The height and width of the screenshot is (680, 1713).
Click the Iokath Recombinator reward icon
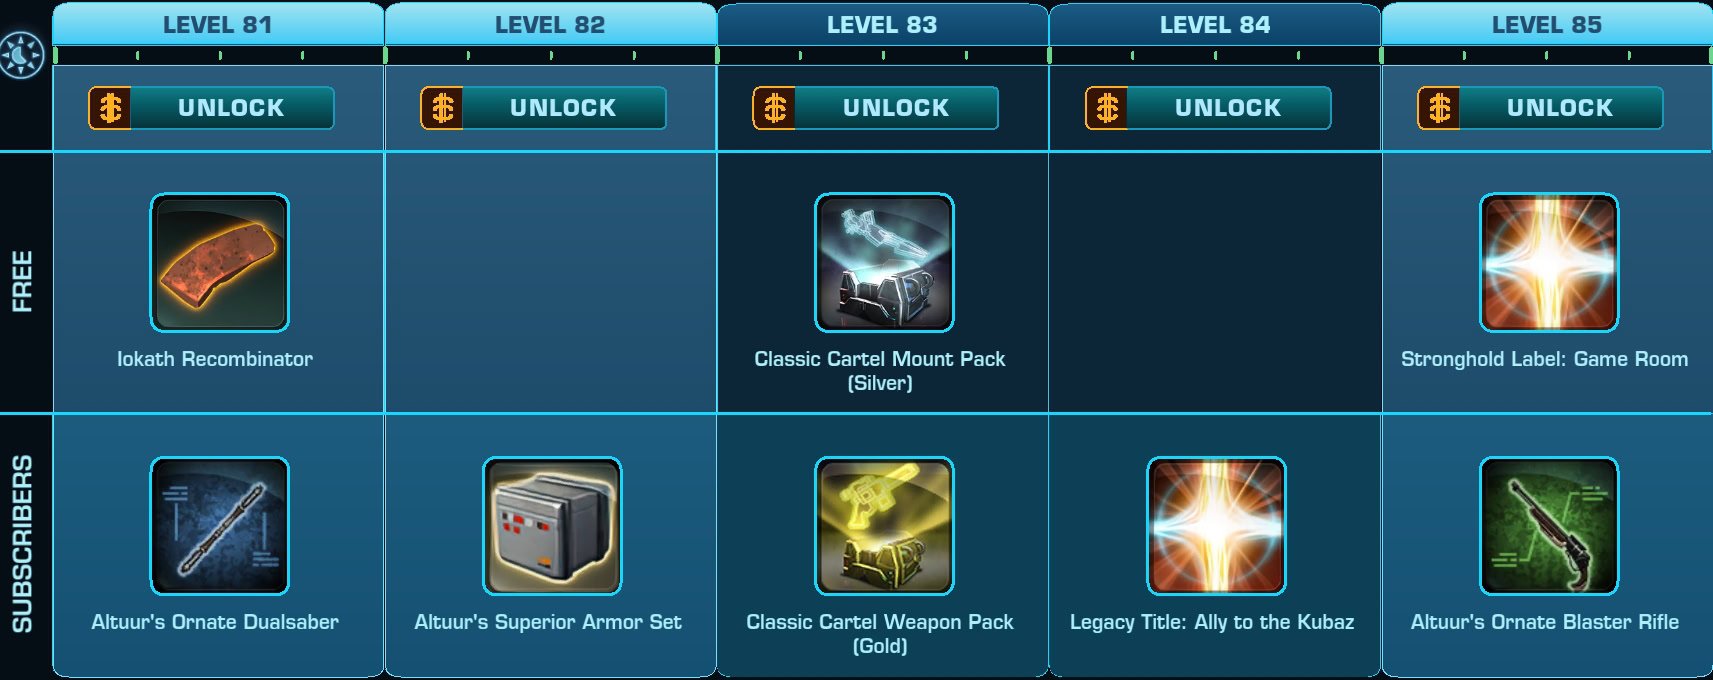(220, 263)
